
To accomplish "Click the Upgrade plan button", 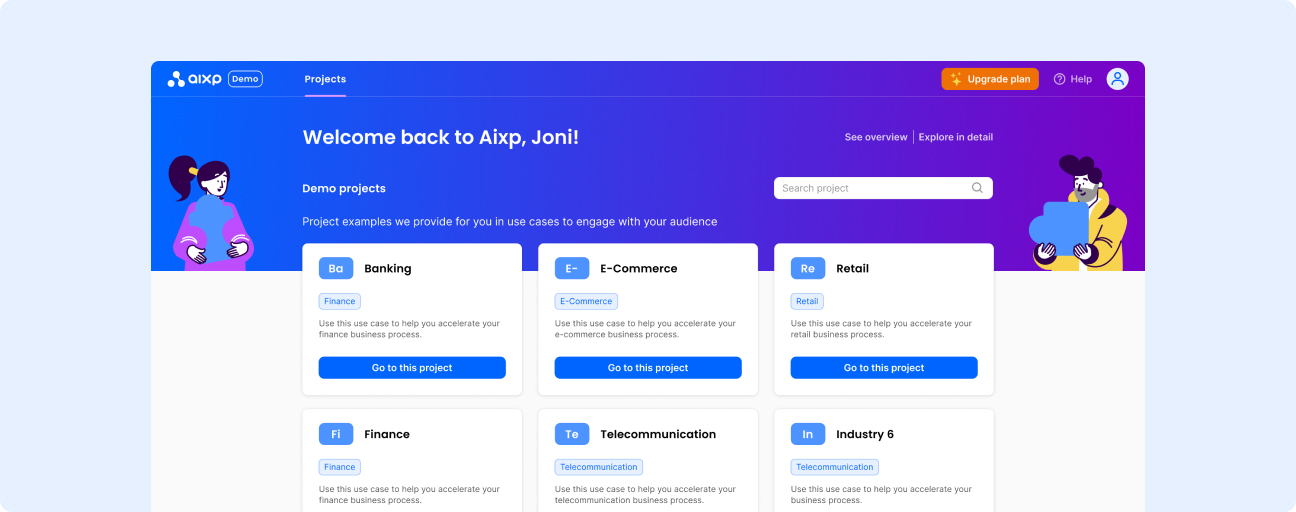I will pos(990,79).
